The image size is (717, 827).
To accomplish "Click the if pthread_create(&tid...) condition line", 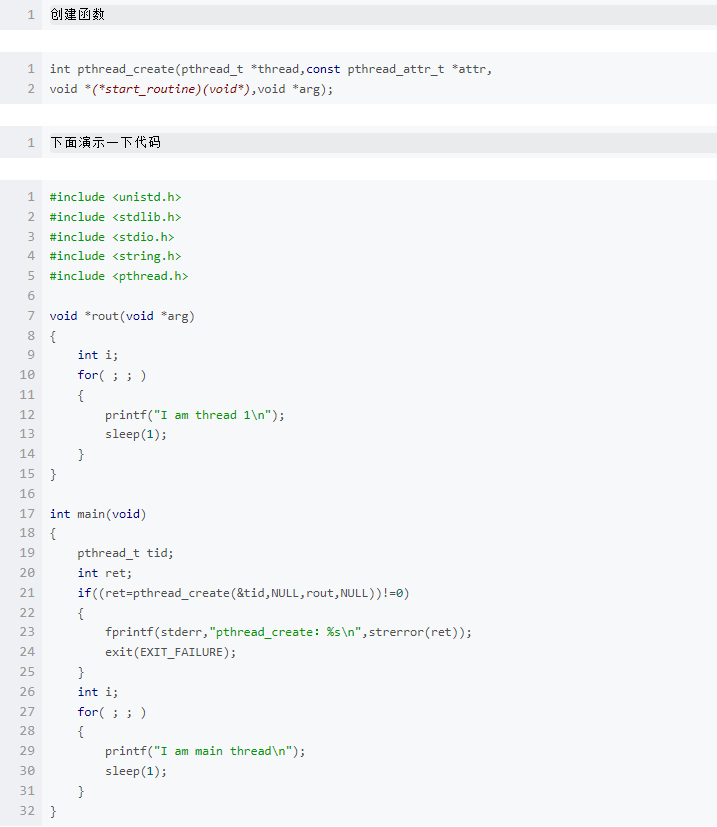I will click(x=243, y=593).
